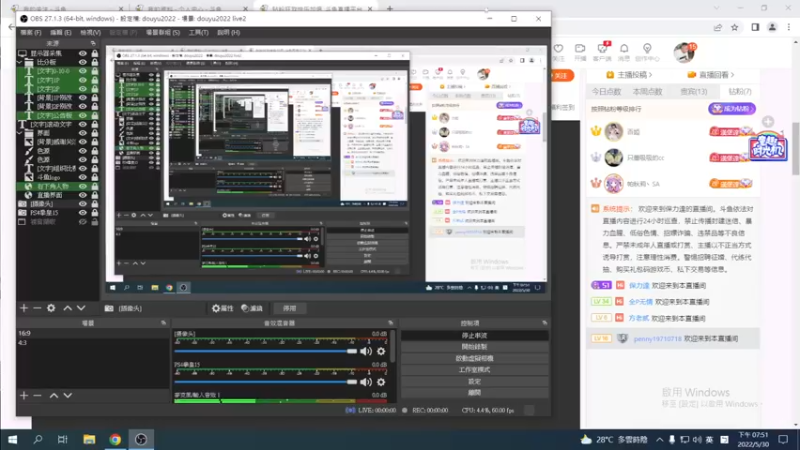Image resolution: width=800 pixels, height=450 pixels.
Task: Toggle lock on [文字]滾動文字 source
Action: tap(94, 124)
